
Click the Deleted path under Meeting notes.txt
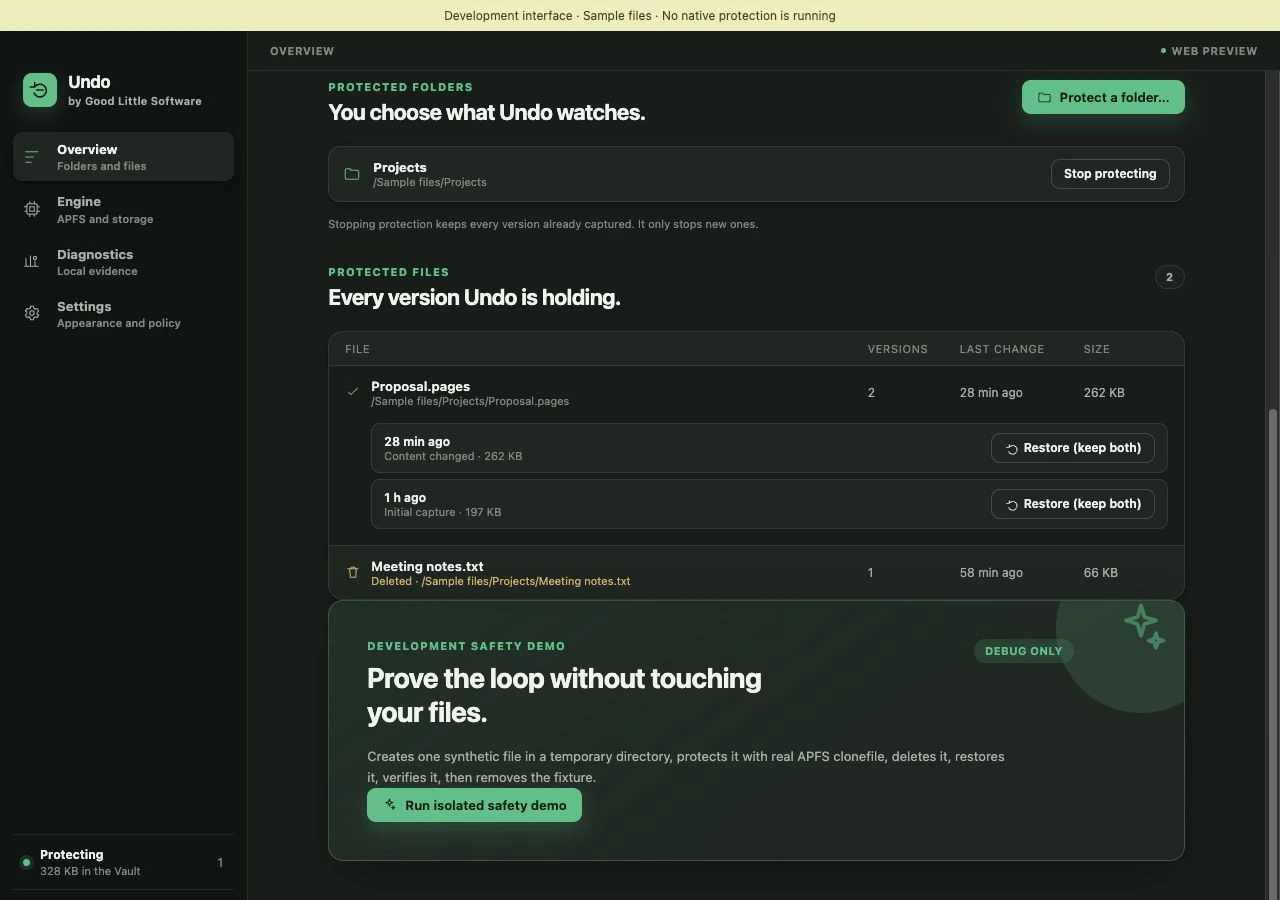(x=501, y=581)
